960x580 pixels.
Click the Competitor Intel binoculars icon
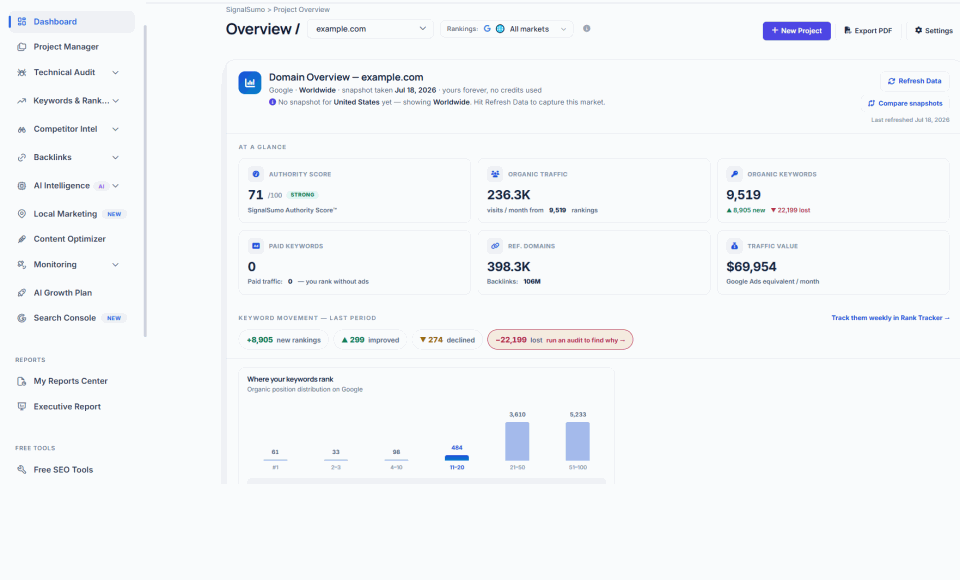coord(22,129)
